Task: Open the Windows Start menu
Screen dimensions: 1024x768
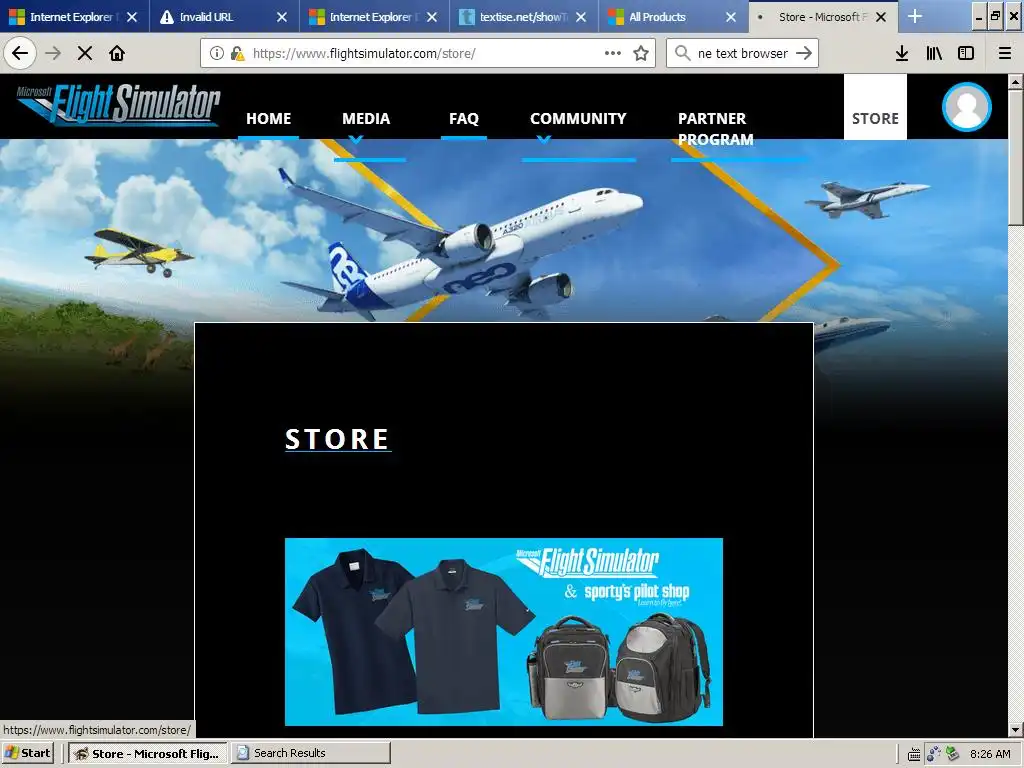Action: 28,753
